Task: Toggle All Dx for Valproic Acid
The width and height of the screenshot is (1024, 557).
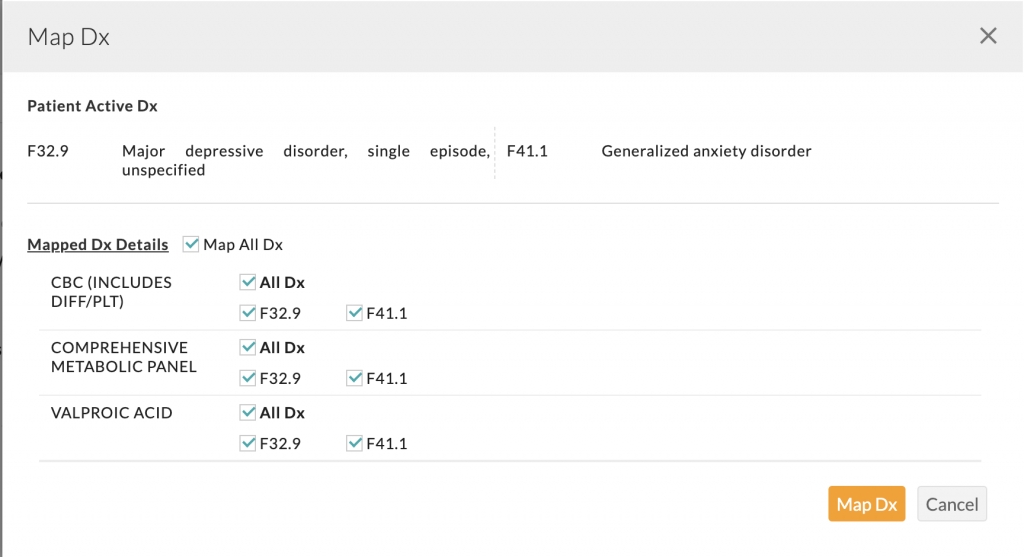Action: [248, 413]
